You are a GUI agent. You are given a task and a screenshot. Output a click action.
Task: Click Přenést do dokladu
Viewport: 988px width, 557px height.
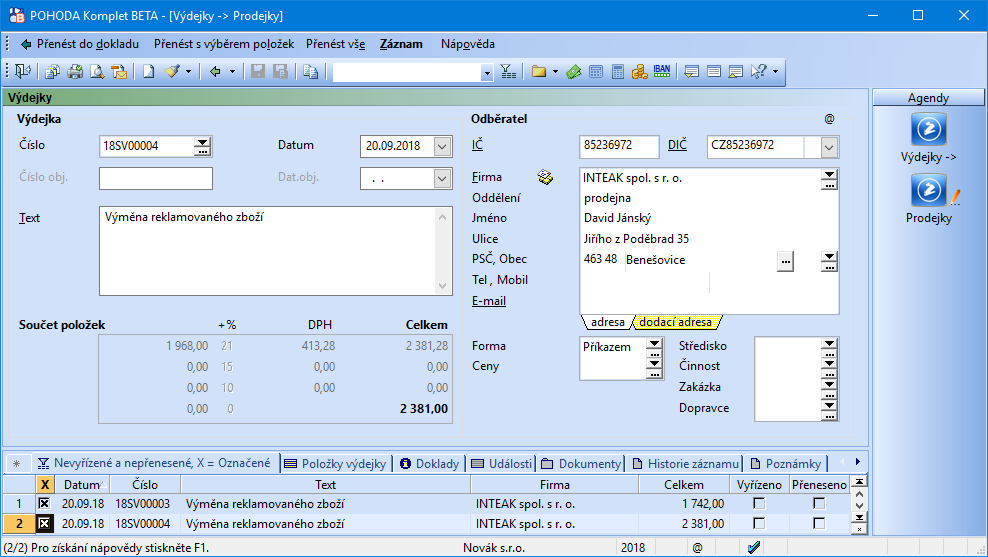(79, 44)
